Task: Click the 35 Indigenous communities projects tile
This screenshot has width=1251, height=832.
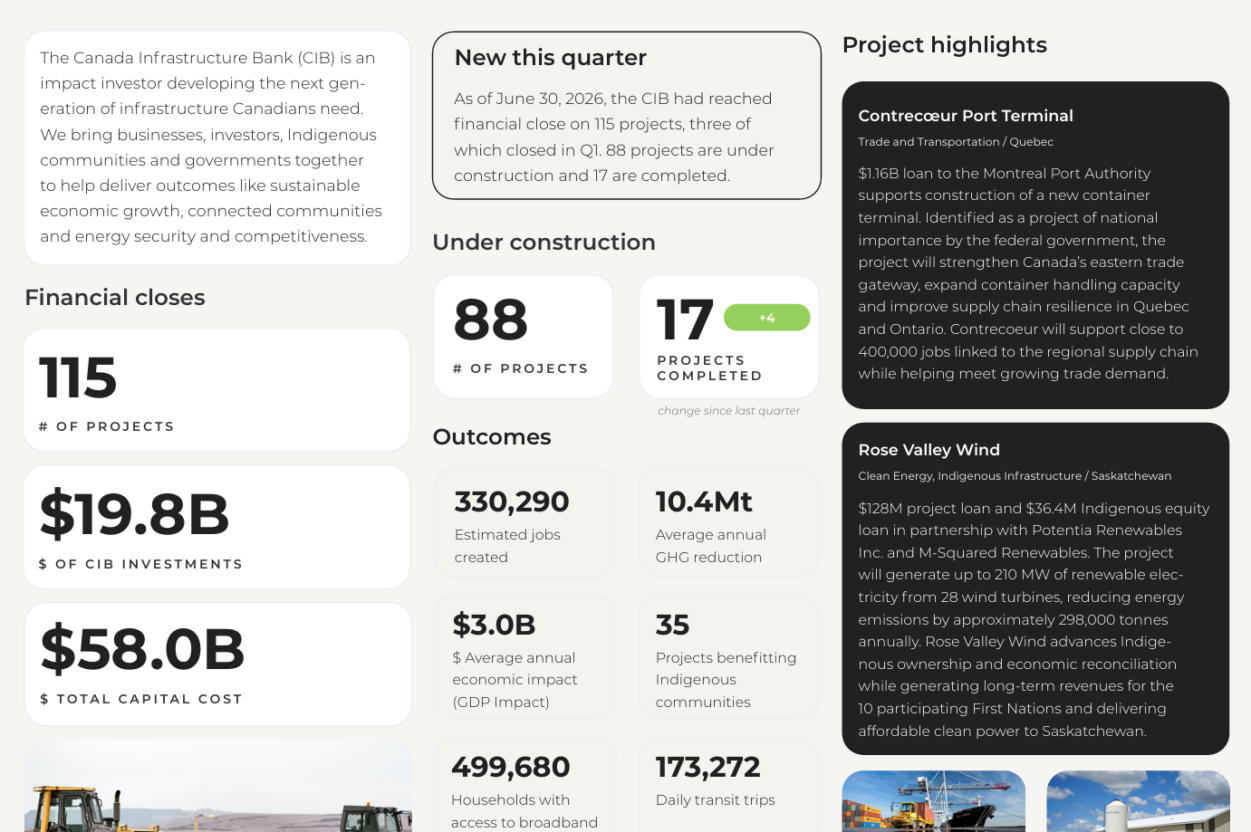Action: [x=729, y=657]
